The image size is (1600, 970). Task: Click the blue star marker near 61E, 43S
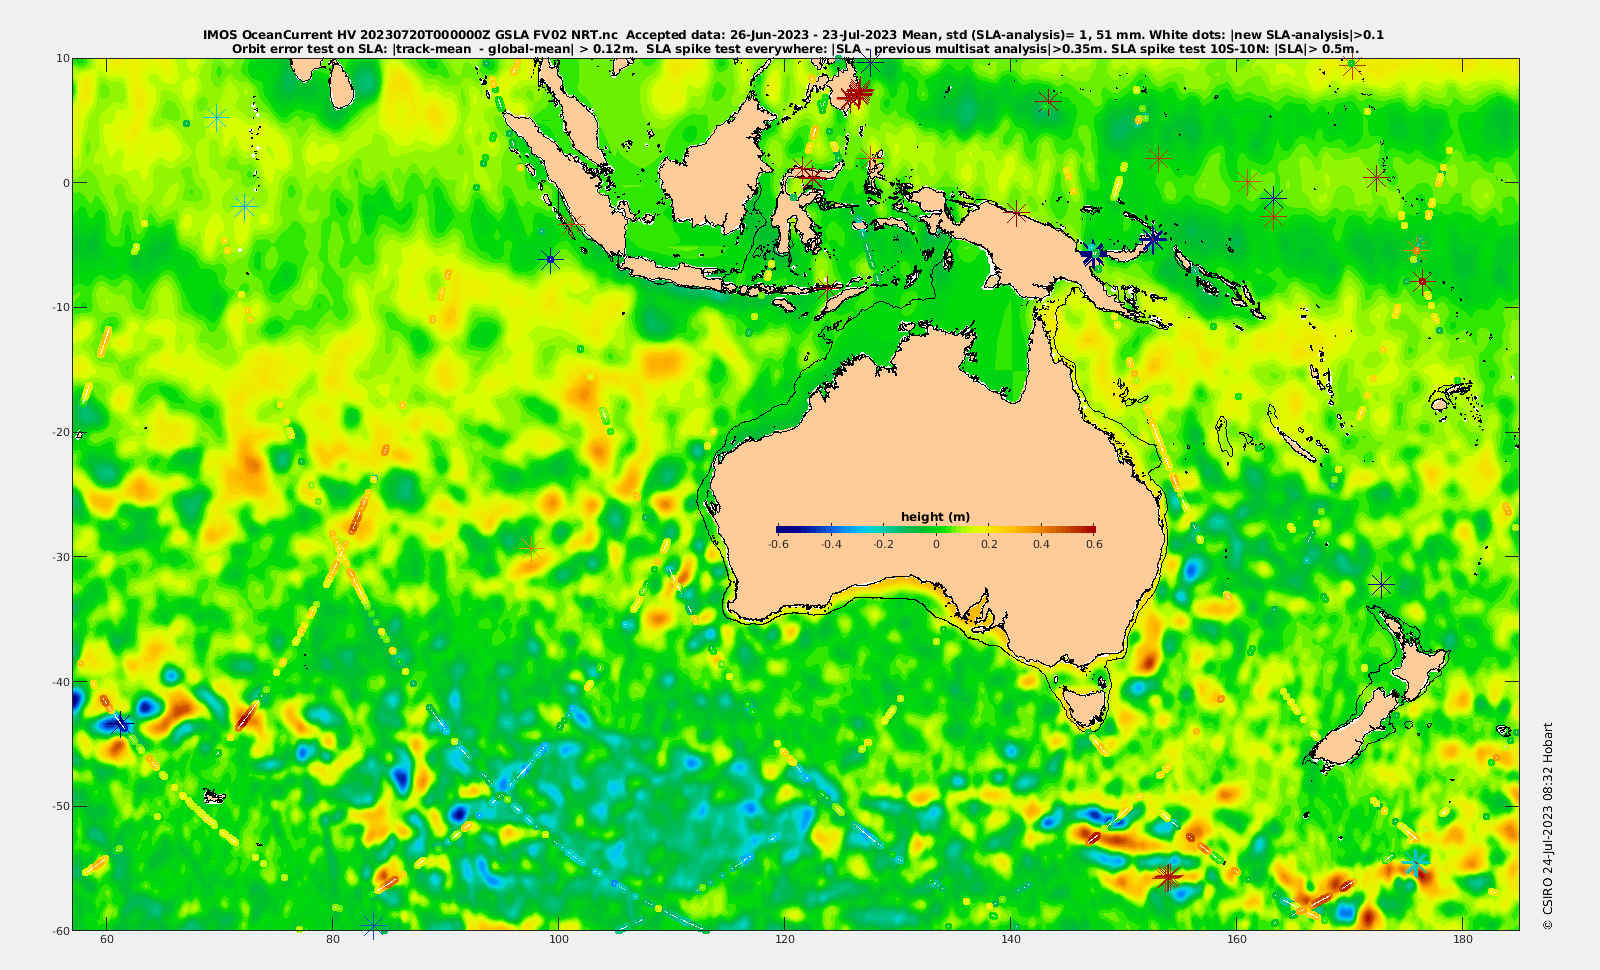pos(121,723)
